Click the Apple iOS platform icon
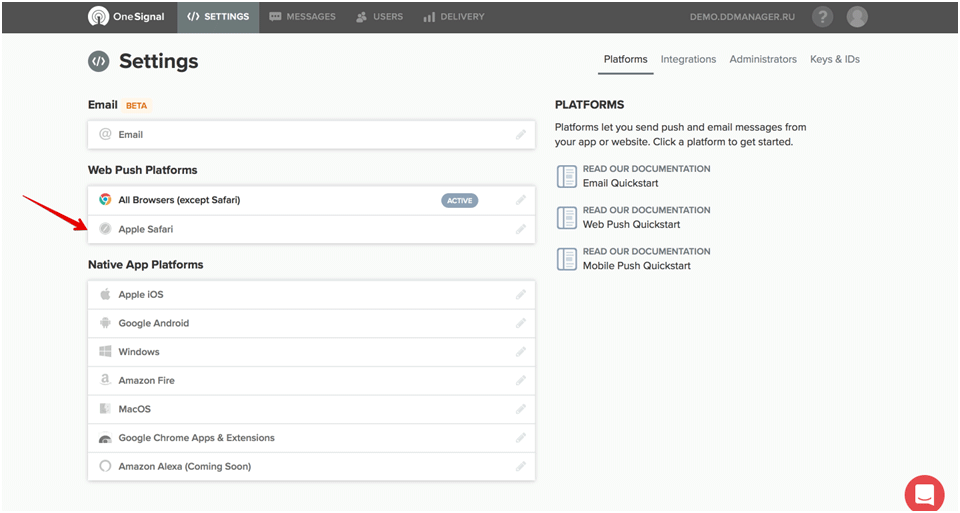 (x=105, y=294)
